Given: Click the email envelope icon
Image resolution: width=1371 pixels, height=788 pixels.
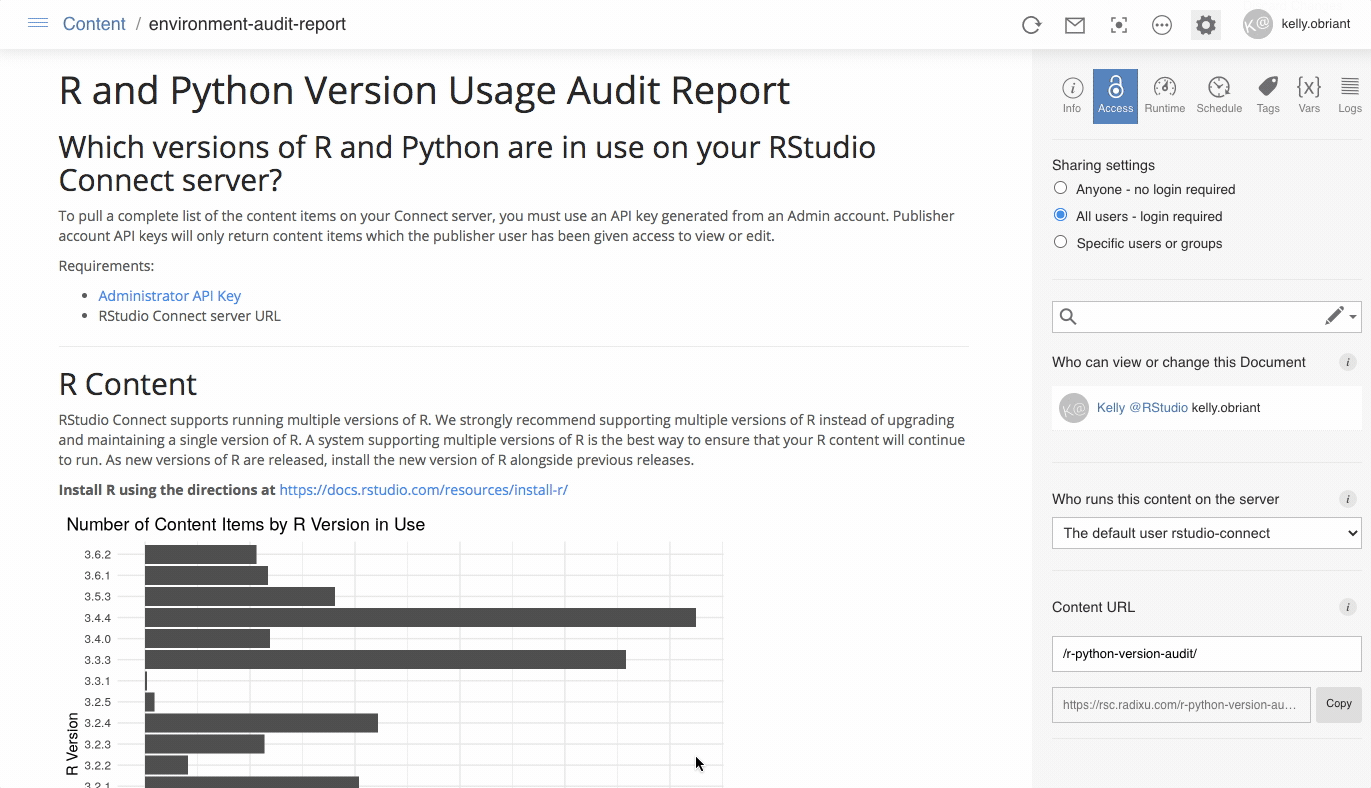Looking at the screenshot, I should coord(1075,25).
